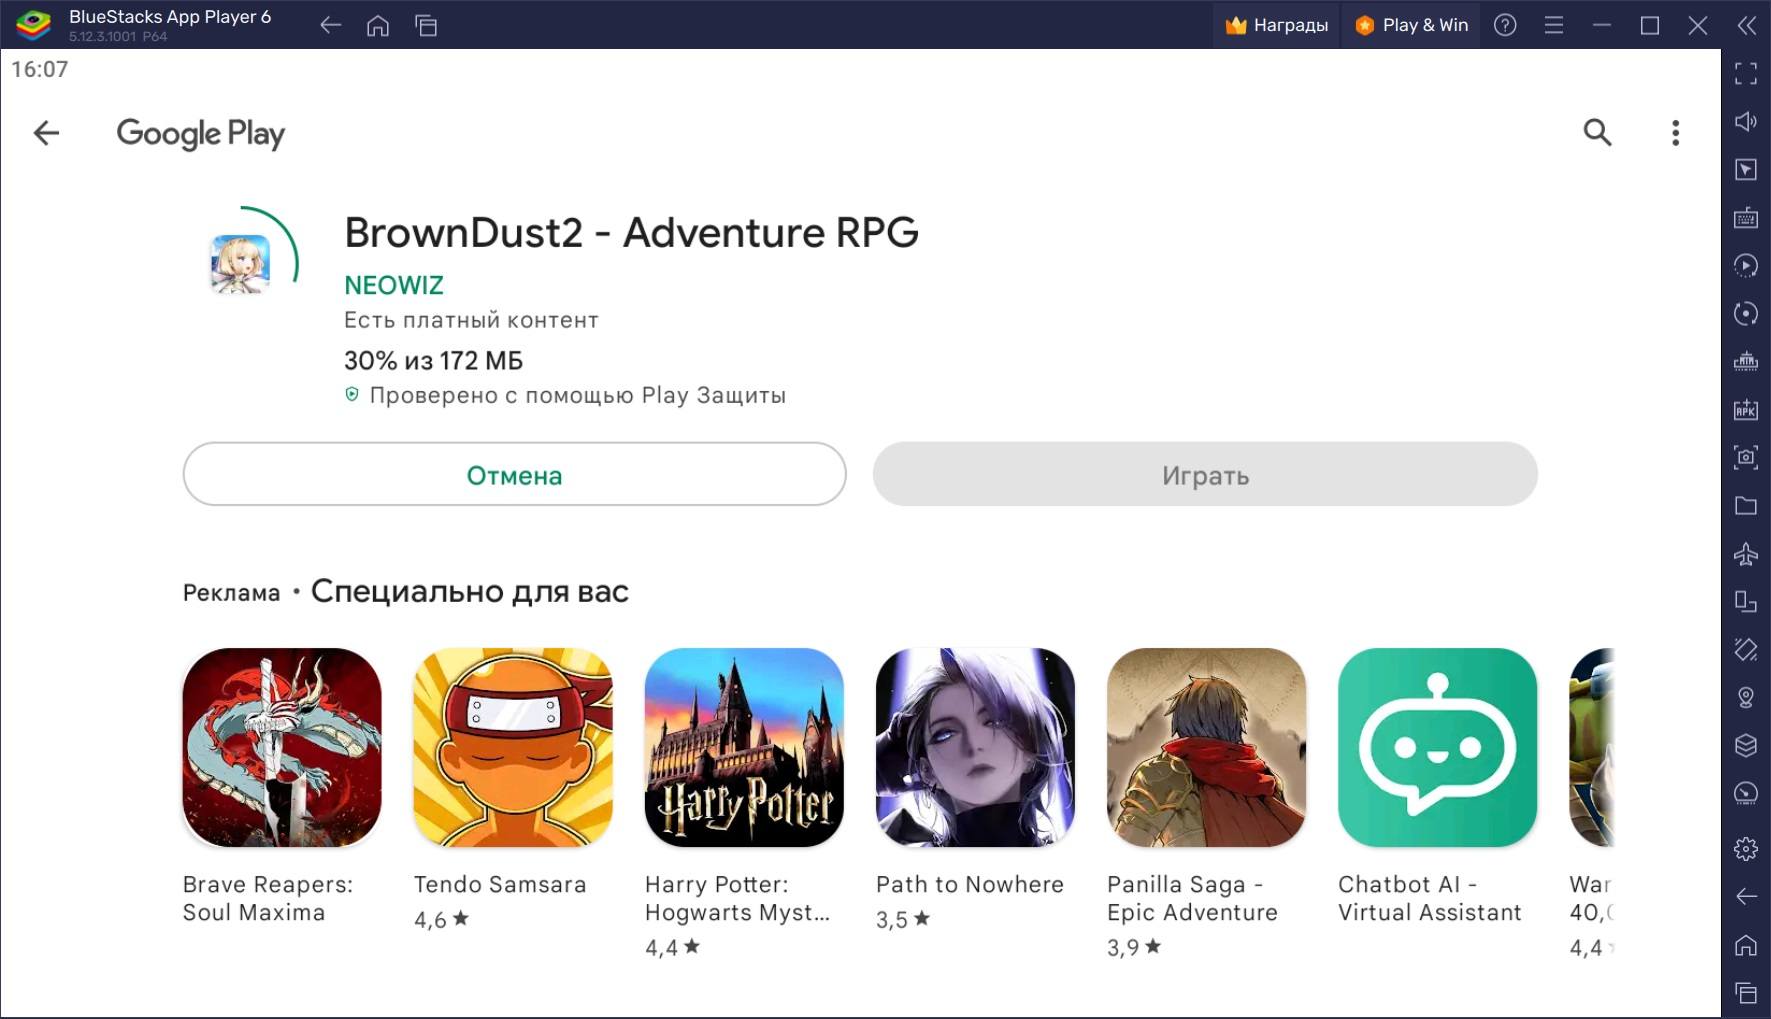Click the Google Play logo
The height and width of the screenshot is (1019, 1771).
pyautogui.click(x=201, y=133)
